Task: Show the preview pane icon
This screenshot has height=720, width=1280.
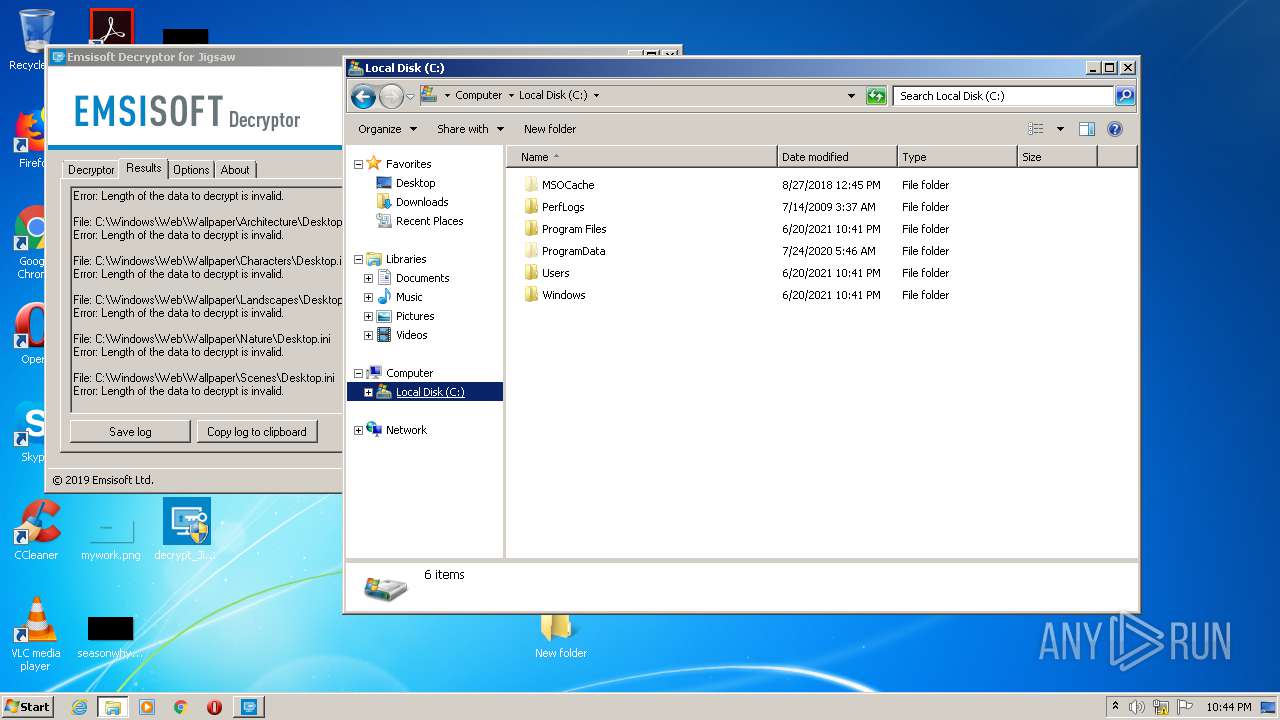Action: pyautogui.click(x=1087, y=129)
